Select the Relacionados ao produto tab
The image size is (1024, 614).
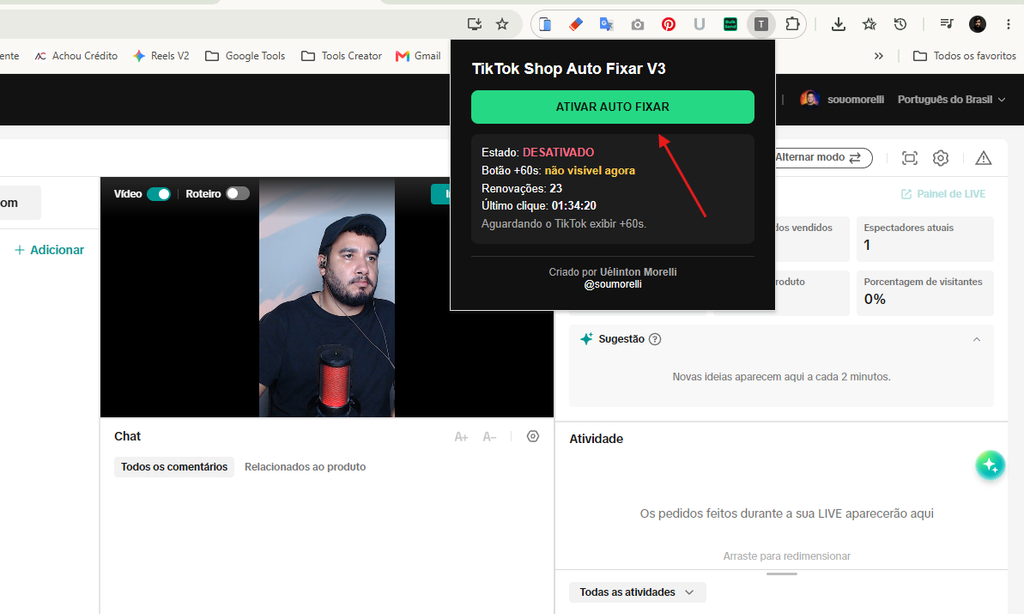point(305,466)
